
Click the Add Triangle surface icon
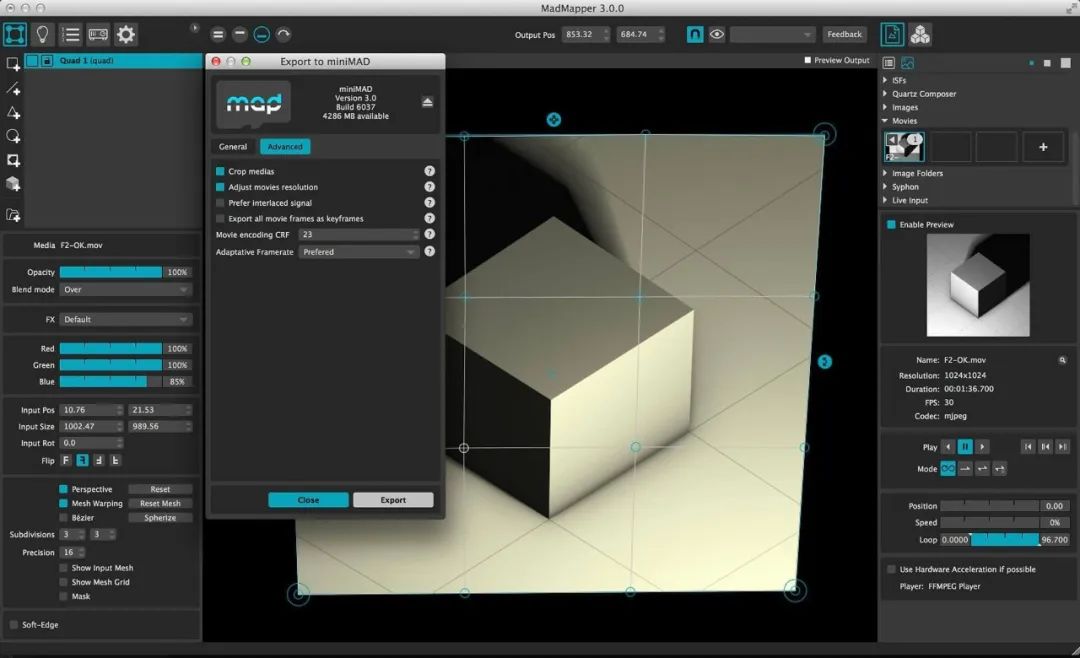13,112
